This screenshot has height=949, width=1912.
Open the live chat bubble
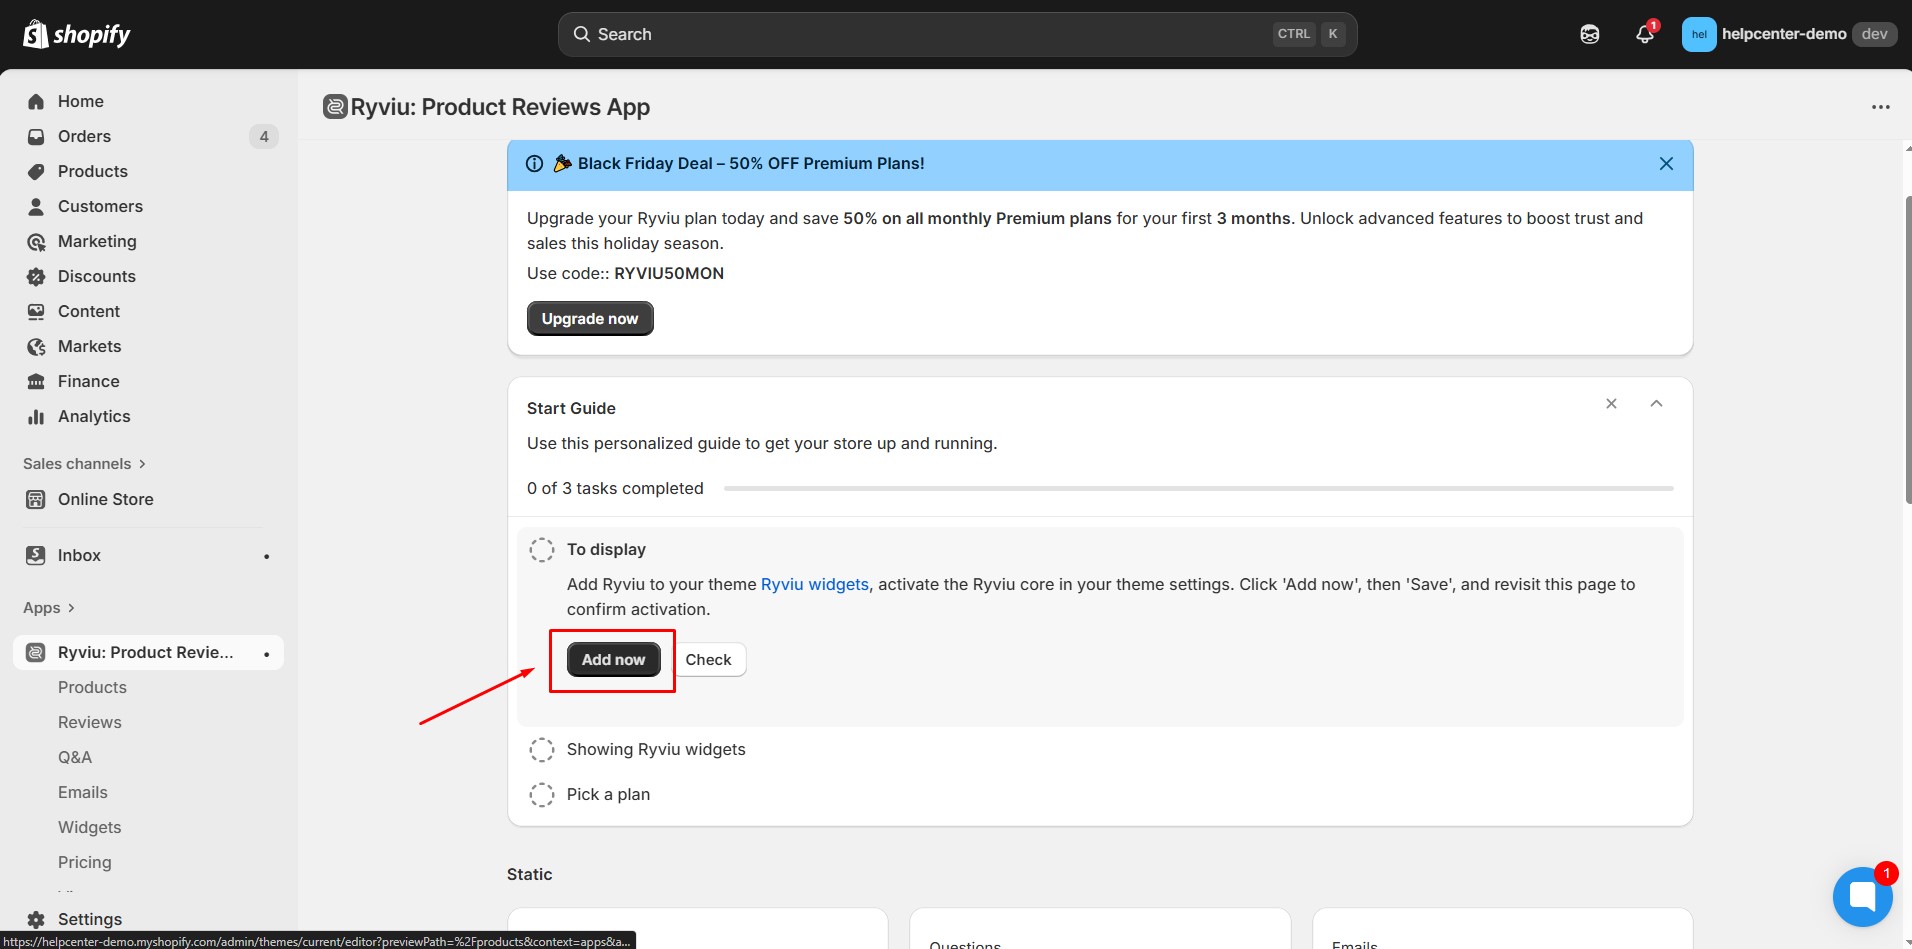(1863, 896)
